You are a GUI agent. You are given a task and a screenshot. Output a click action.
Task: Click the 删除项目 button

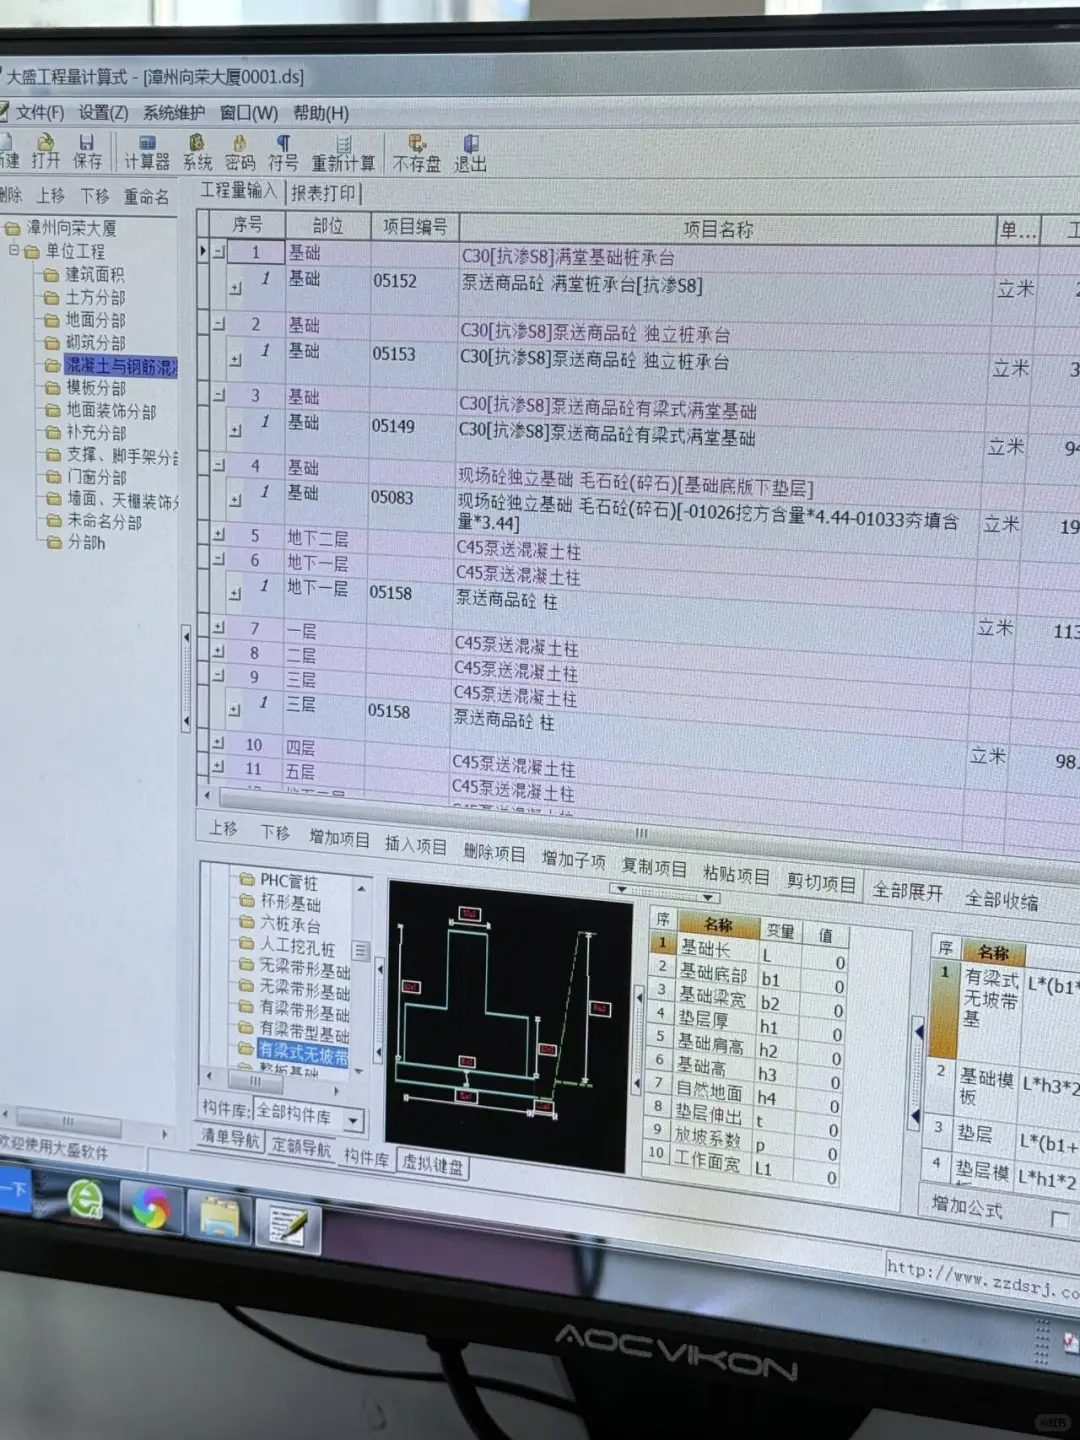[x=494, y=852]
